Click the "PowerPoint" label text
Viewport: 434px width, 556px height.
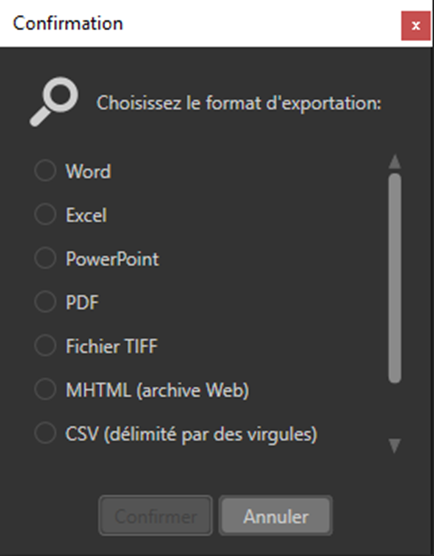tap(112, 259)
